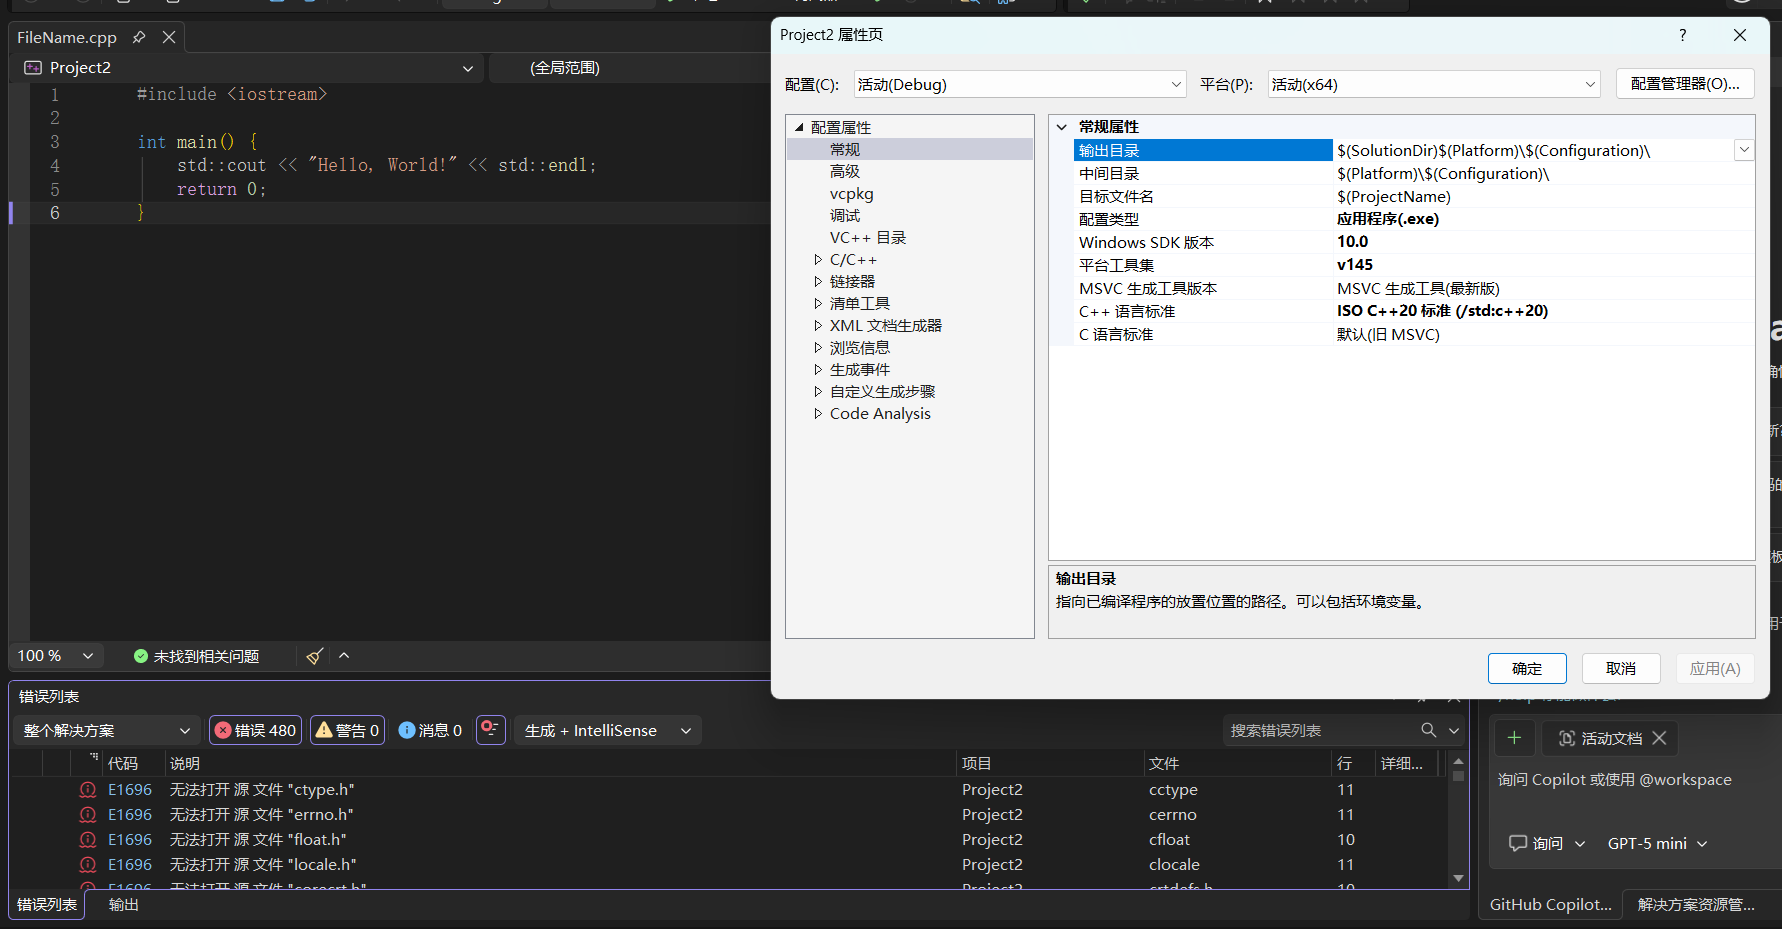The image size is (1782, 929).
Task: Select 常规 in the property tree
Action: (845, 149)
